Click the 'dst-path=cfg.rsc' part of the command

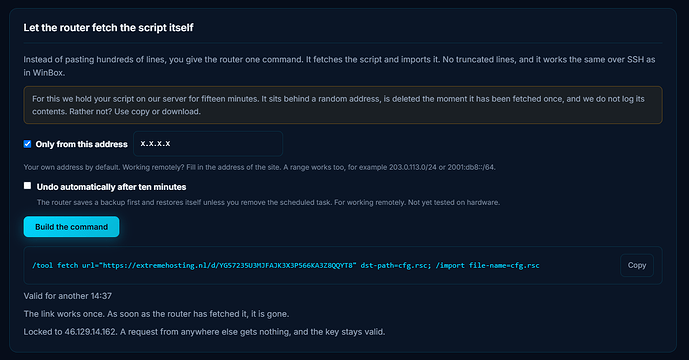[x=396, y=265]
